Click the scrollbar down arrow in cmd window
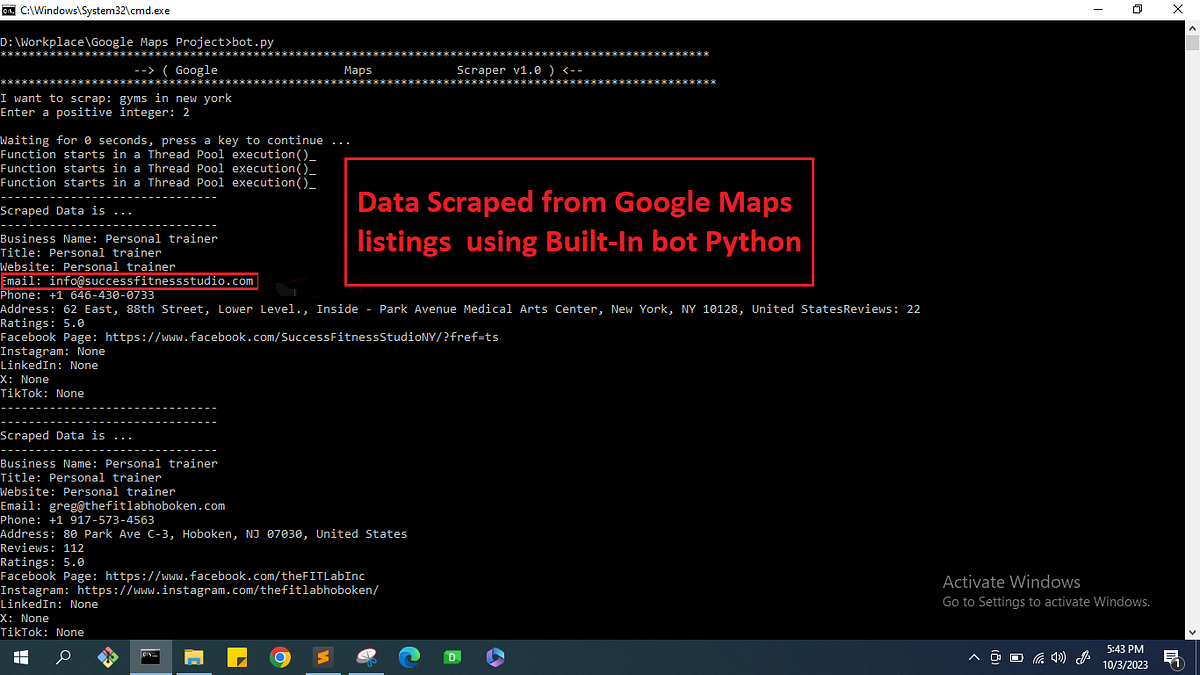Screen dimensions: 1200x675 click(x=1192, y=631)
